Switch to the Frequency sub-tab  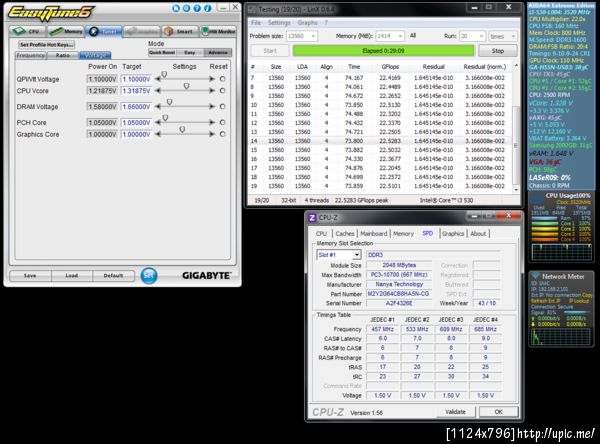[31, 56]
